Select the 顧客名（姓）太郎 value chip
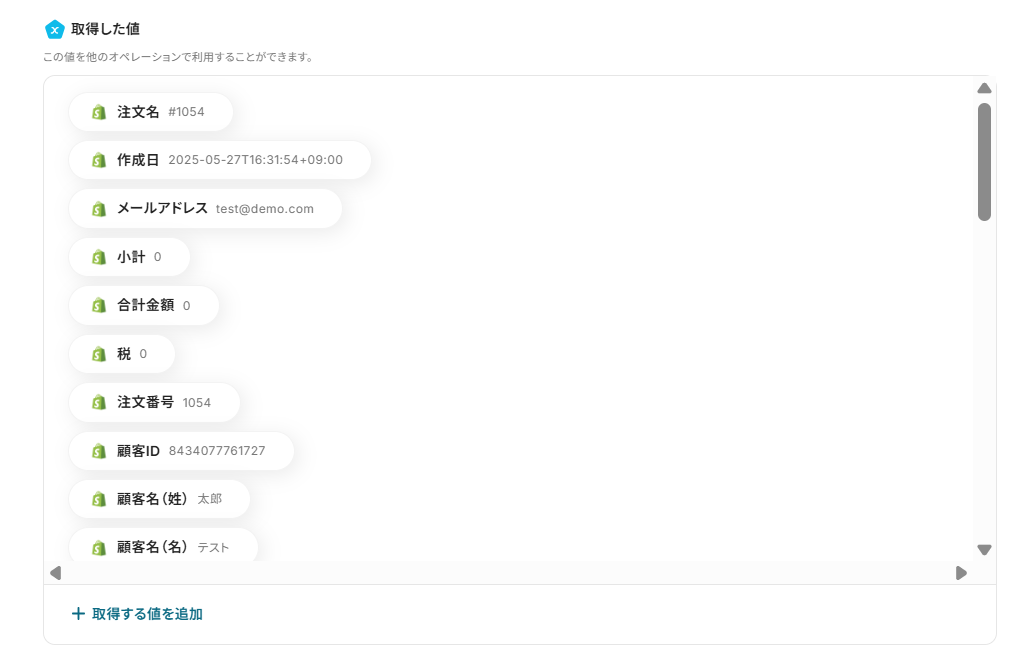The height and width of the screenshot is (653, 1020). pyautogui.click(x=159, y=499)
